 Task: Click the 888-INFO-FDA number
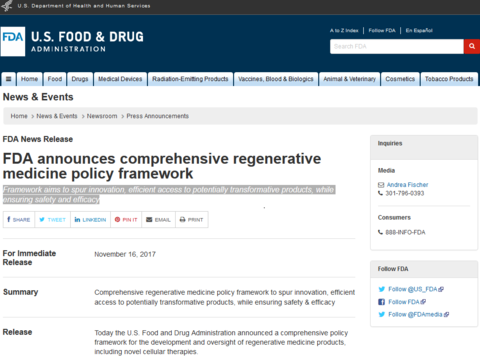click(x=405, y=232)
